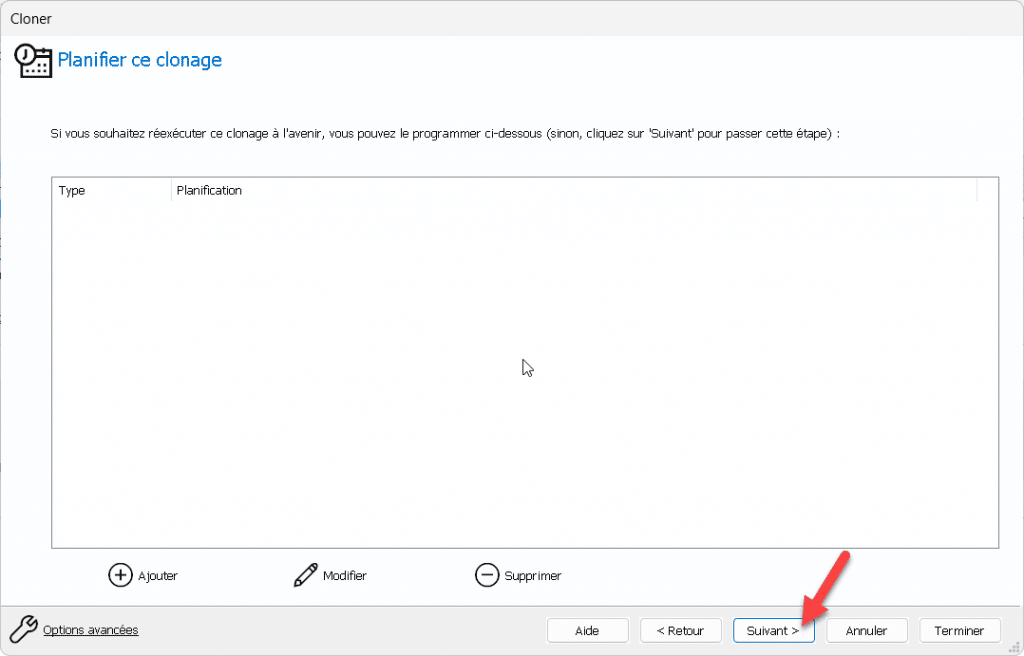Click the plus icon to add a schedule

click(120, 575)
